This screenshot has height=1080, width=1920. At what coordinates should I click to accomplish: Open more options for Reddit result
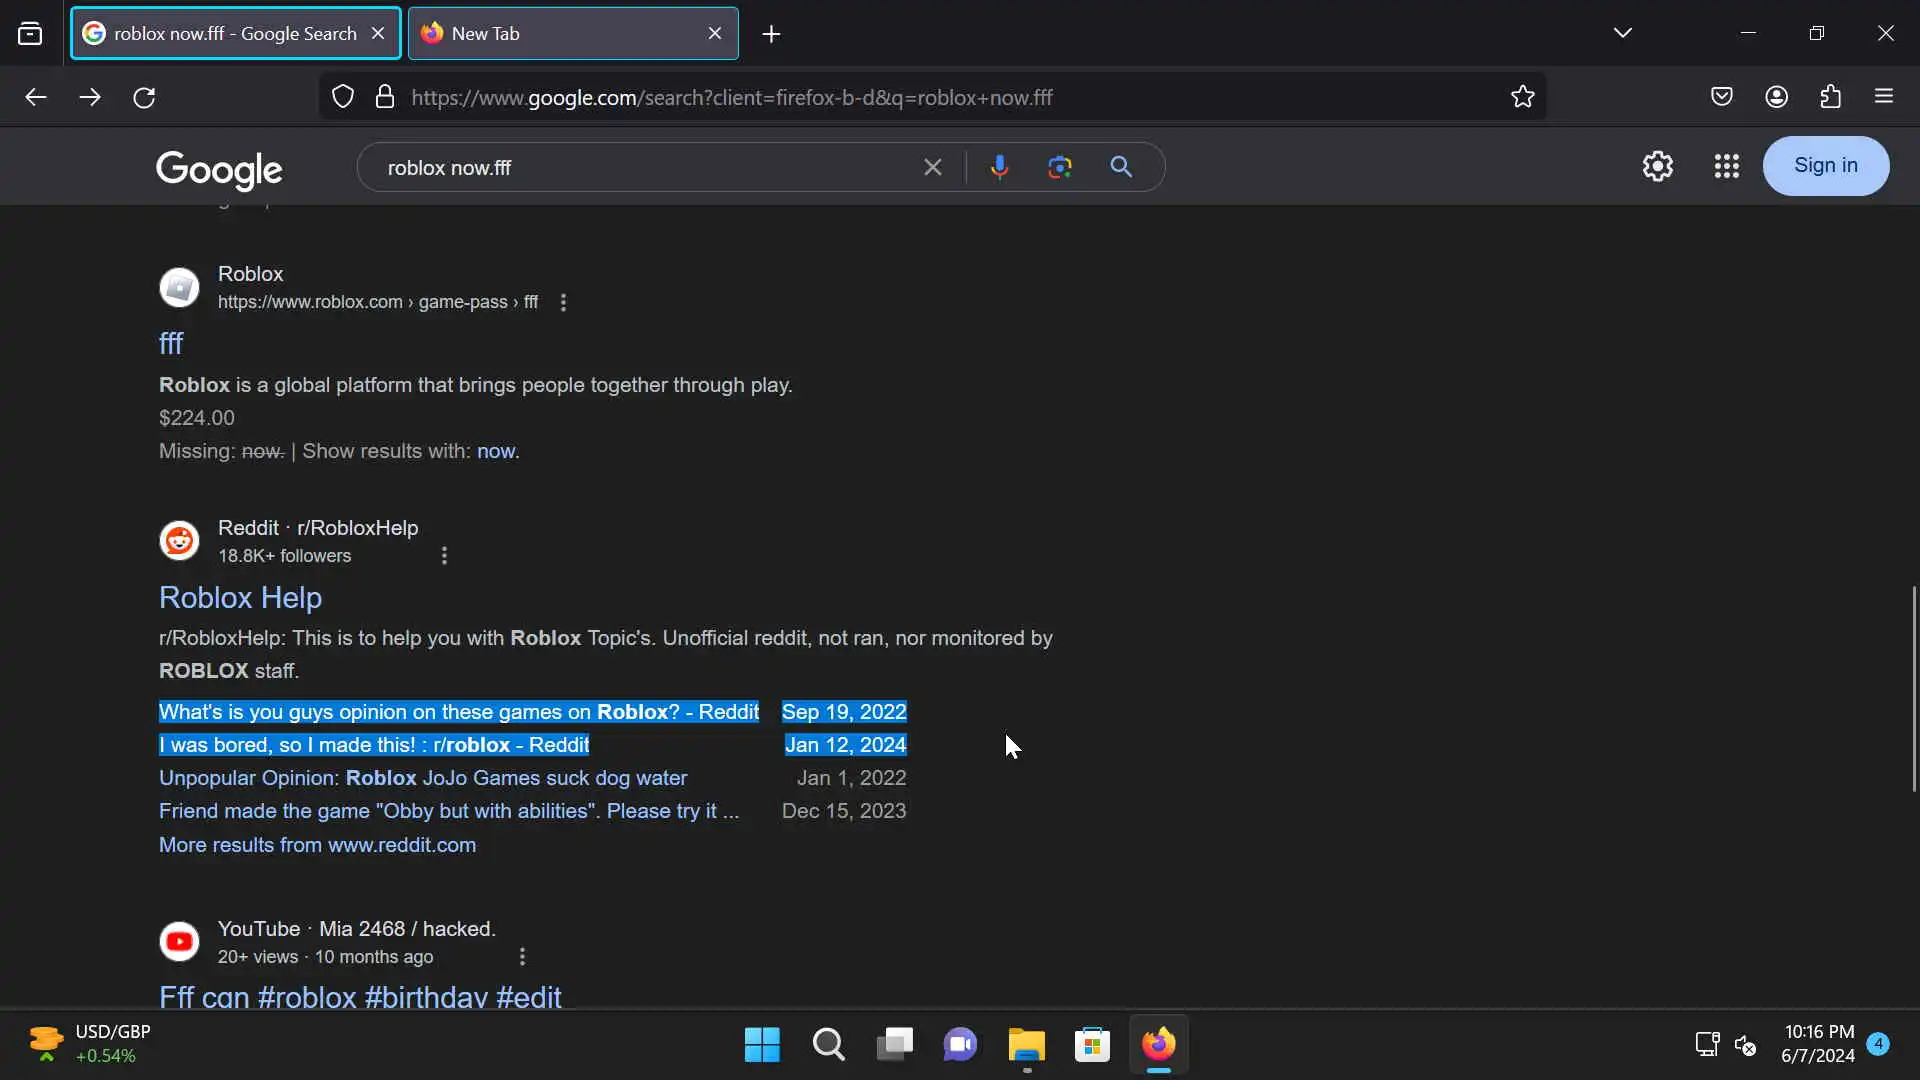(444, 556)
